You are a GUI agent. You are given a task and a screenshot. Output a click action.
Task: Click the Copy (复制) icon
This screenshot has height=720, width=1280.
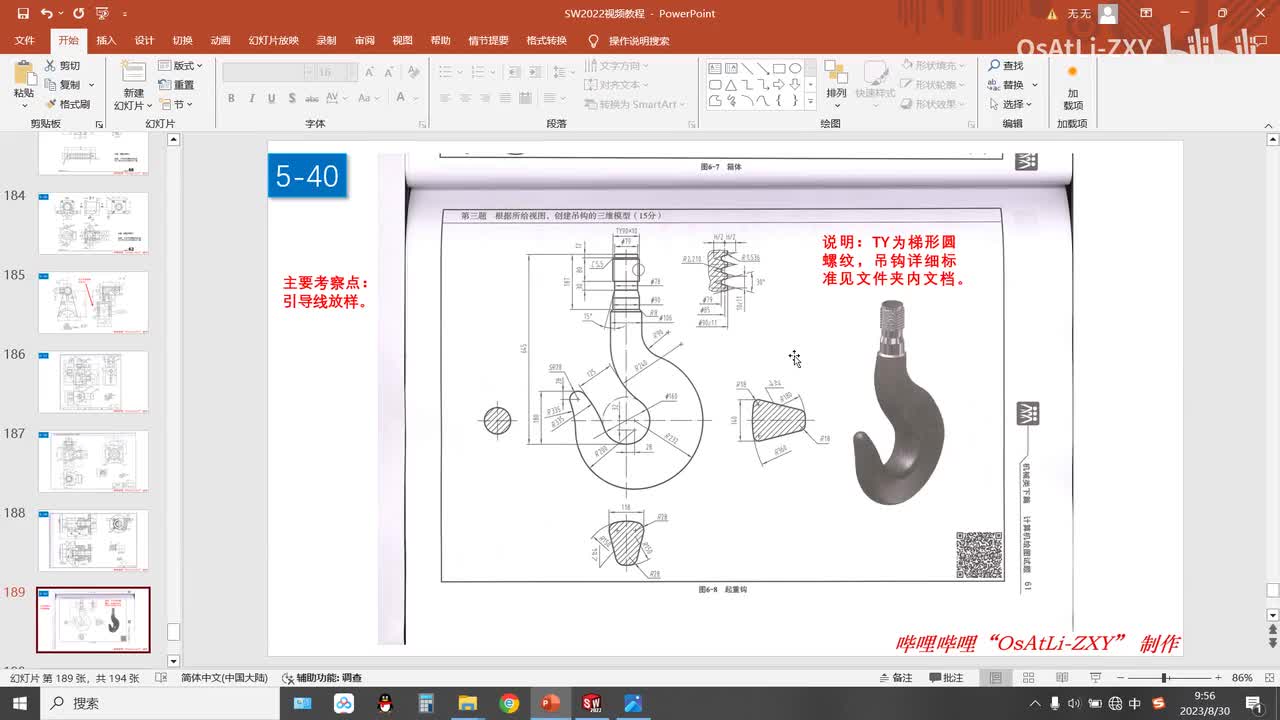pos(50,85)
